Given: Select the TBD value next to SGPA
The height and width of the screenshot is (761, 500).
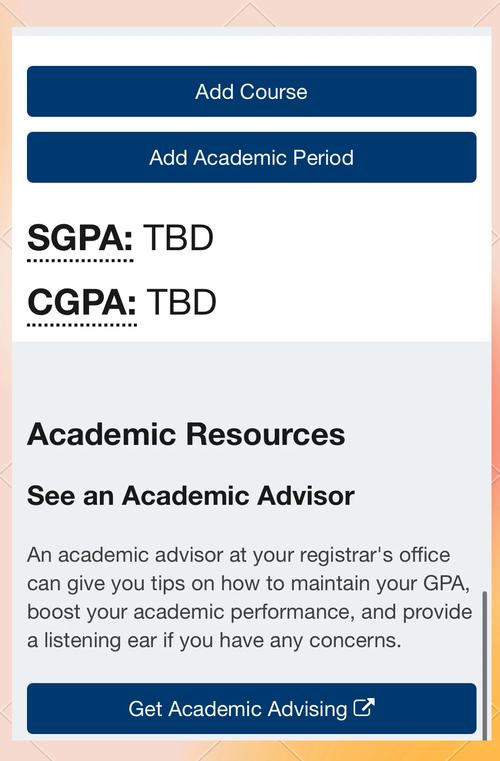Looking at the screenshot, I should pyautogui.click(x=178, y=238).
